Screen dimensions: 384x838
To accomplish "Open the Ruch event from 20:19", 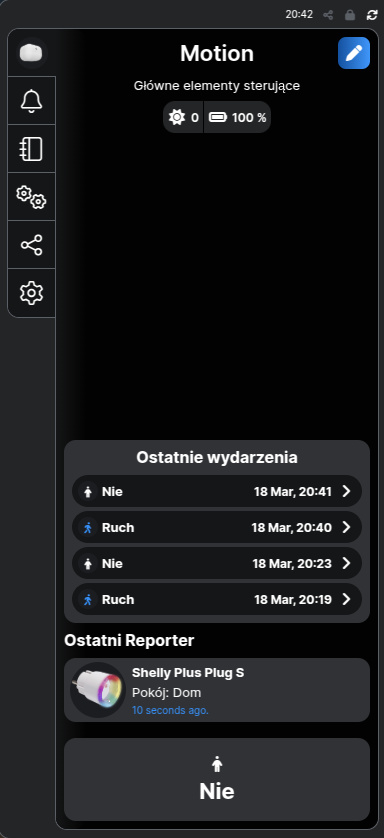I will tap(217, 600).
